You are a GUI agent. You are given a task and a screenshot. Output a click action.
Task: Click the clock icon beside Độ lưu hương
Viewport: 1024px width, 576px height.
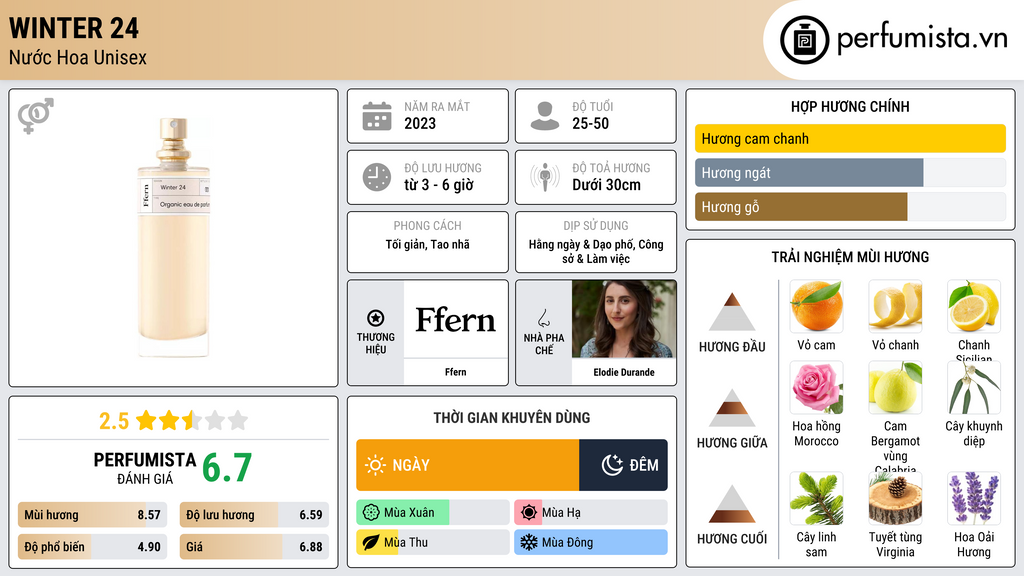point(377,177)
